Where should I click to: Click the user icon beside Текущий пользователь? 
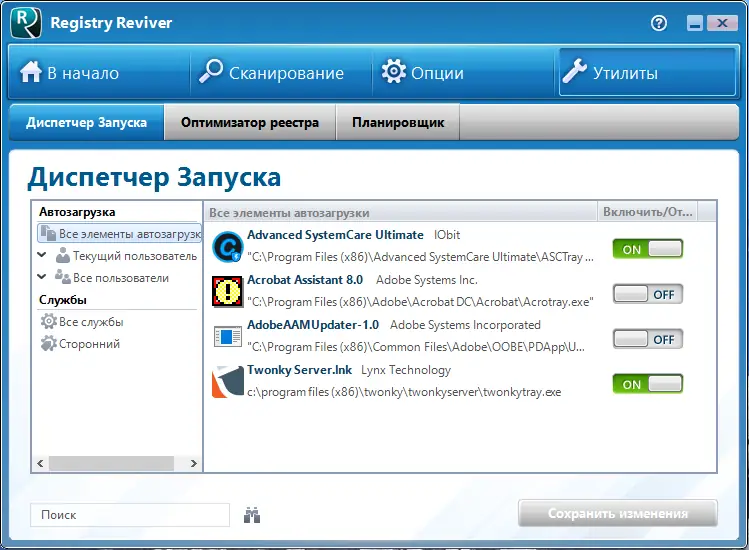63,256
